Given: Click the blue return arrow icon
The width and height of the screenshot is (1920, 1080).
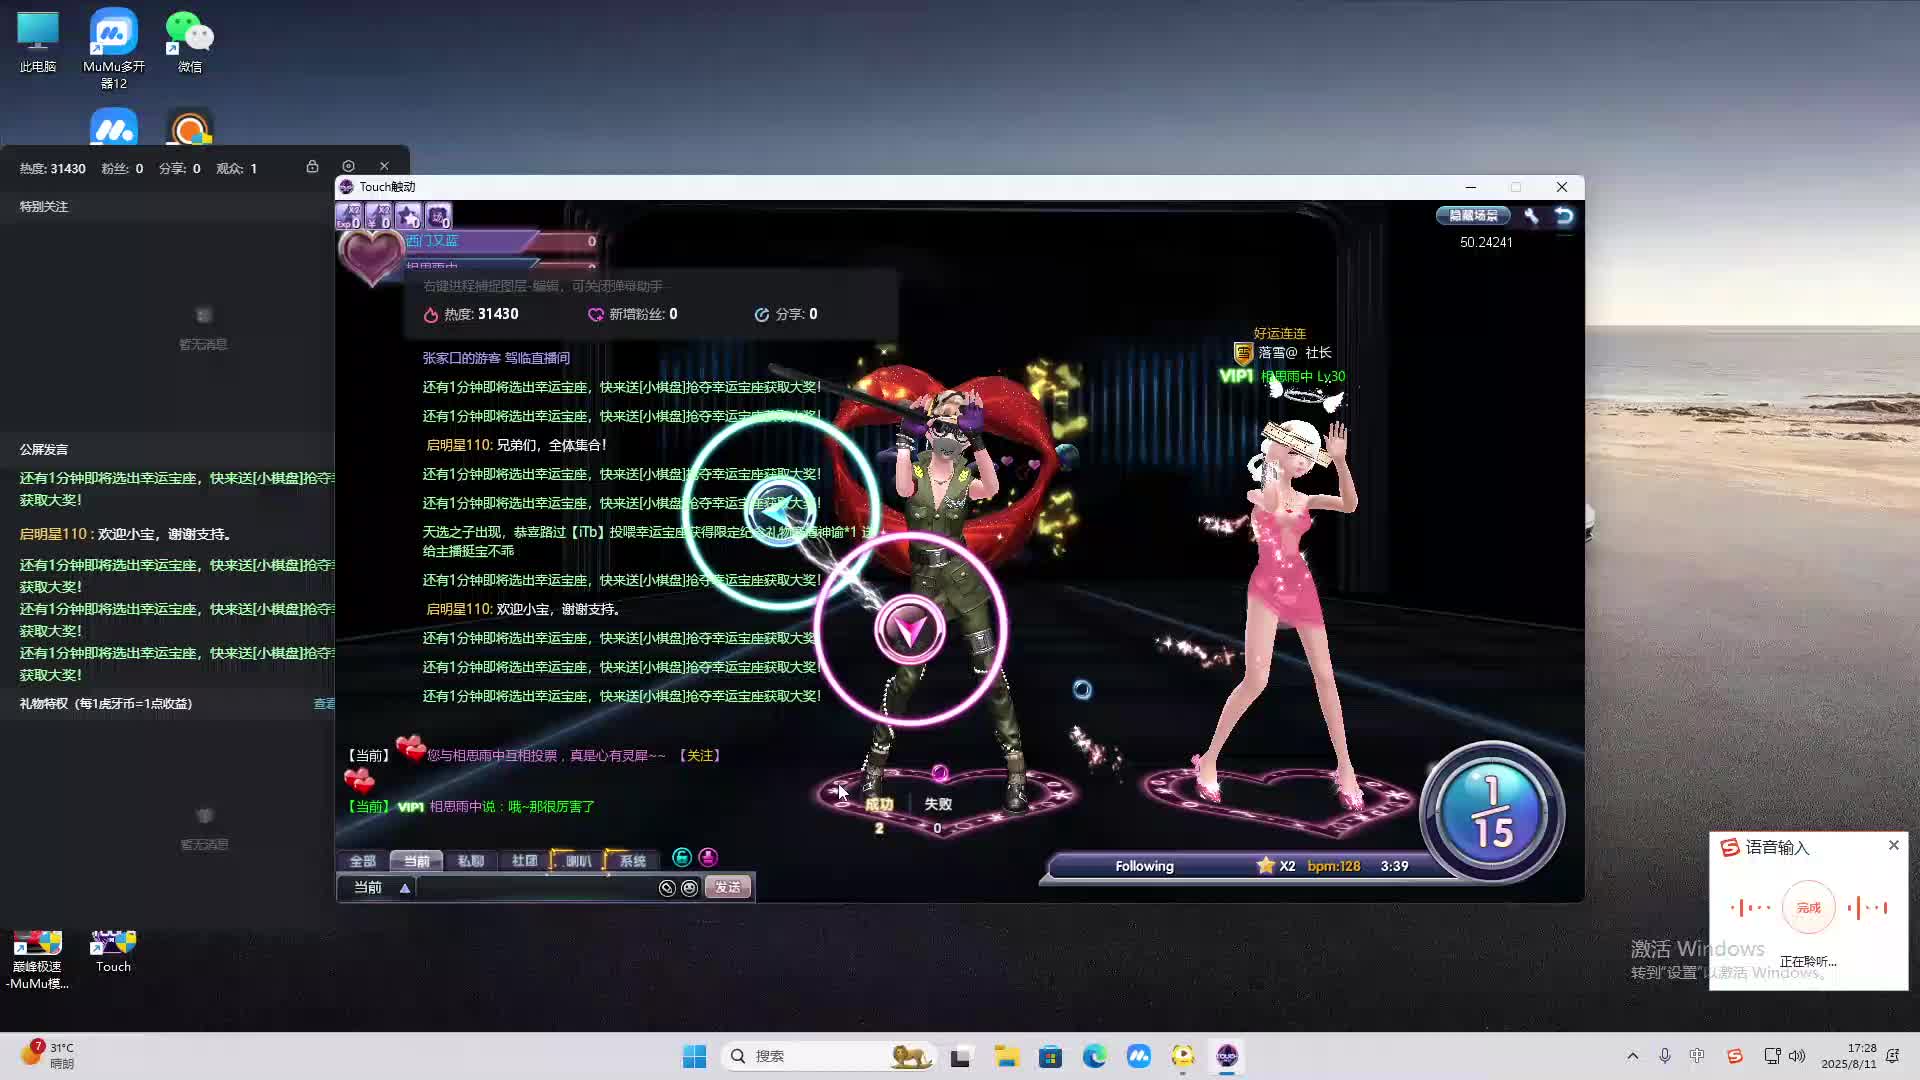Looking at the screenshot, I should (x=1564, y=216).
